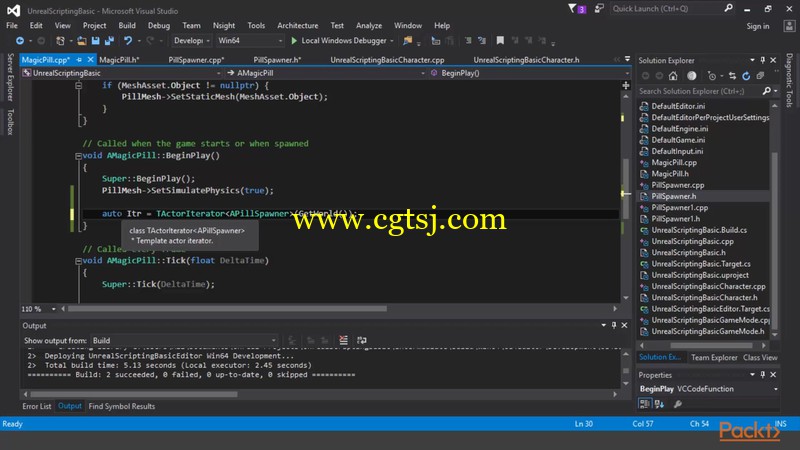Click Alphabetical sort icon in Properties

click(x=659, y=404)
